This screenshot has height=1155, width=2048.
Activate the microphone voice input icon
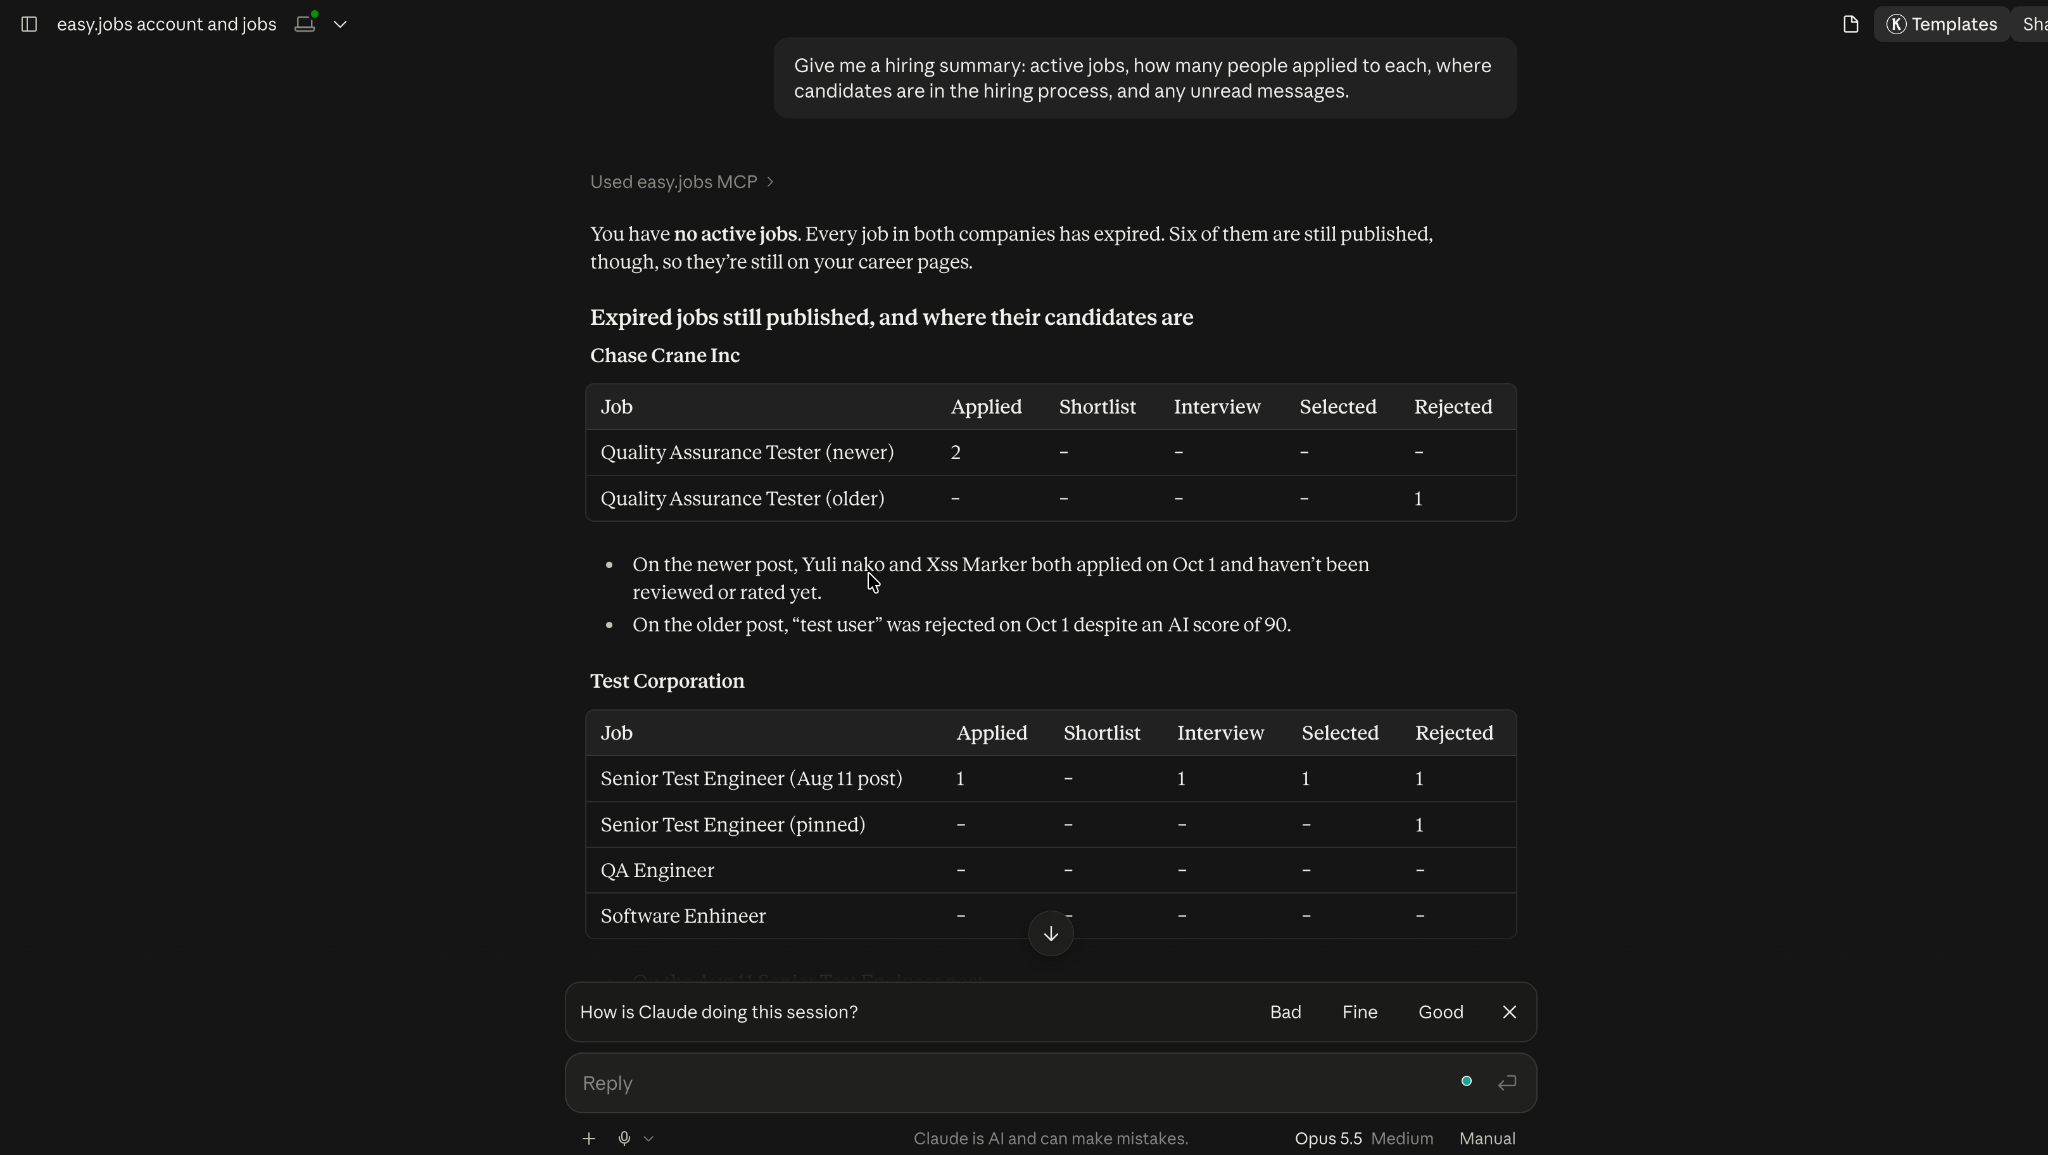tap(624, 1138)
